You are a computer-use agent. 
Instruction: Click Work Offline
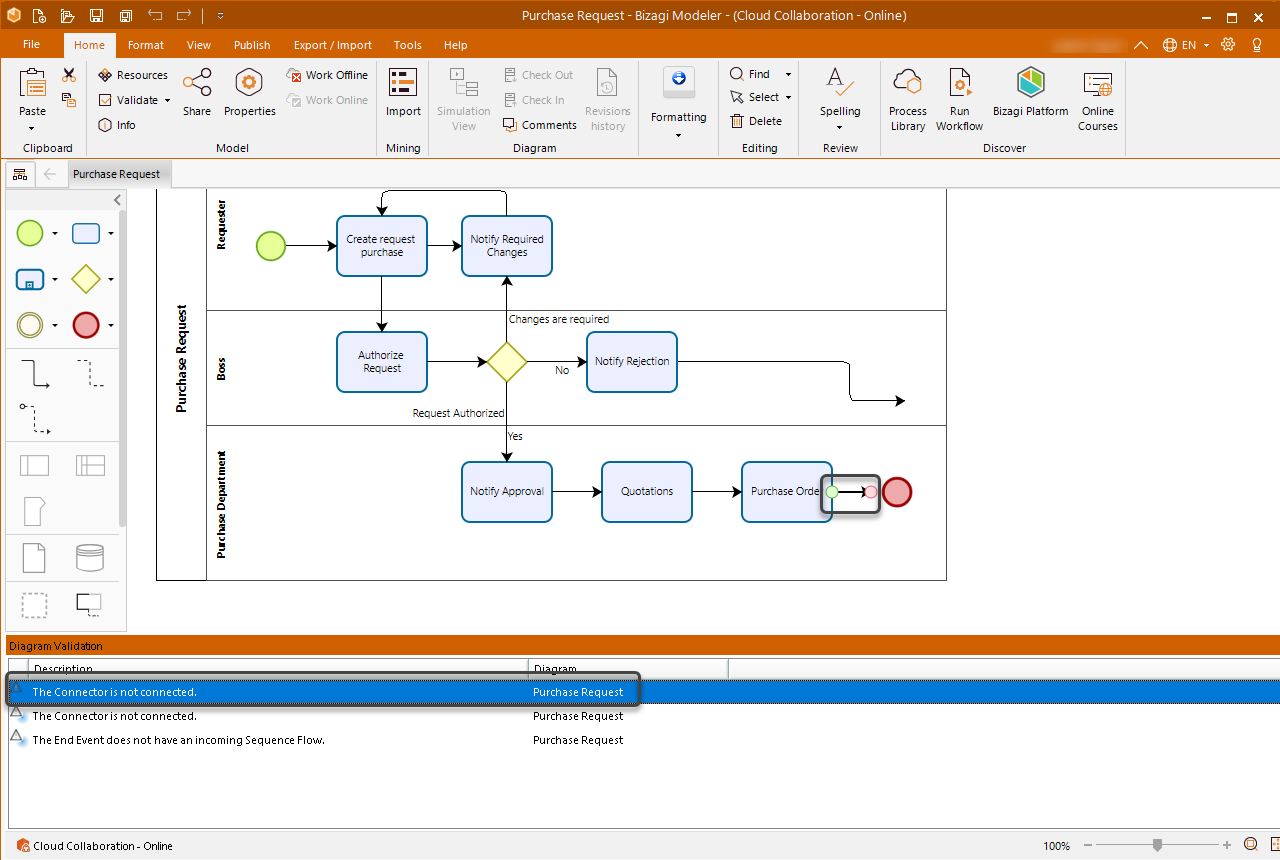point(327,75)
